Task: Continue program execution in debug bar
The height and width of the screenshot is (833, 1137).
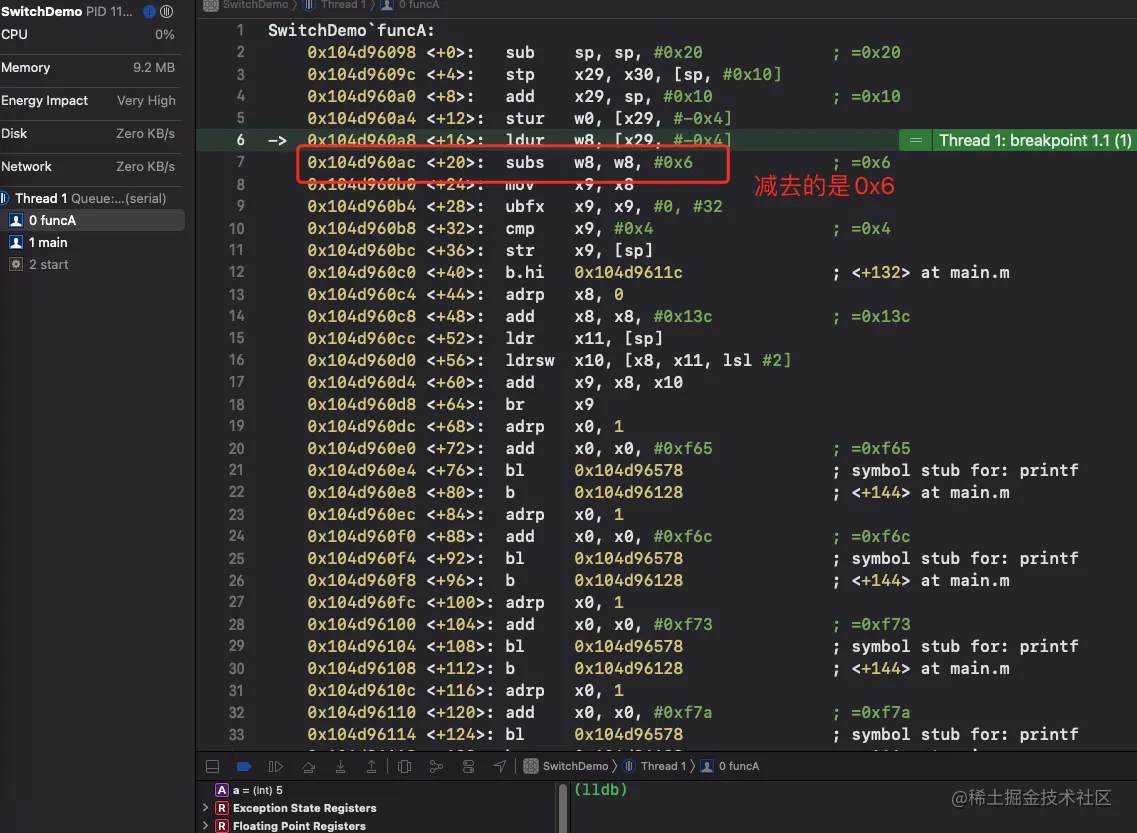Action: (276, 766)
